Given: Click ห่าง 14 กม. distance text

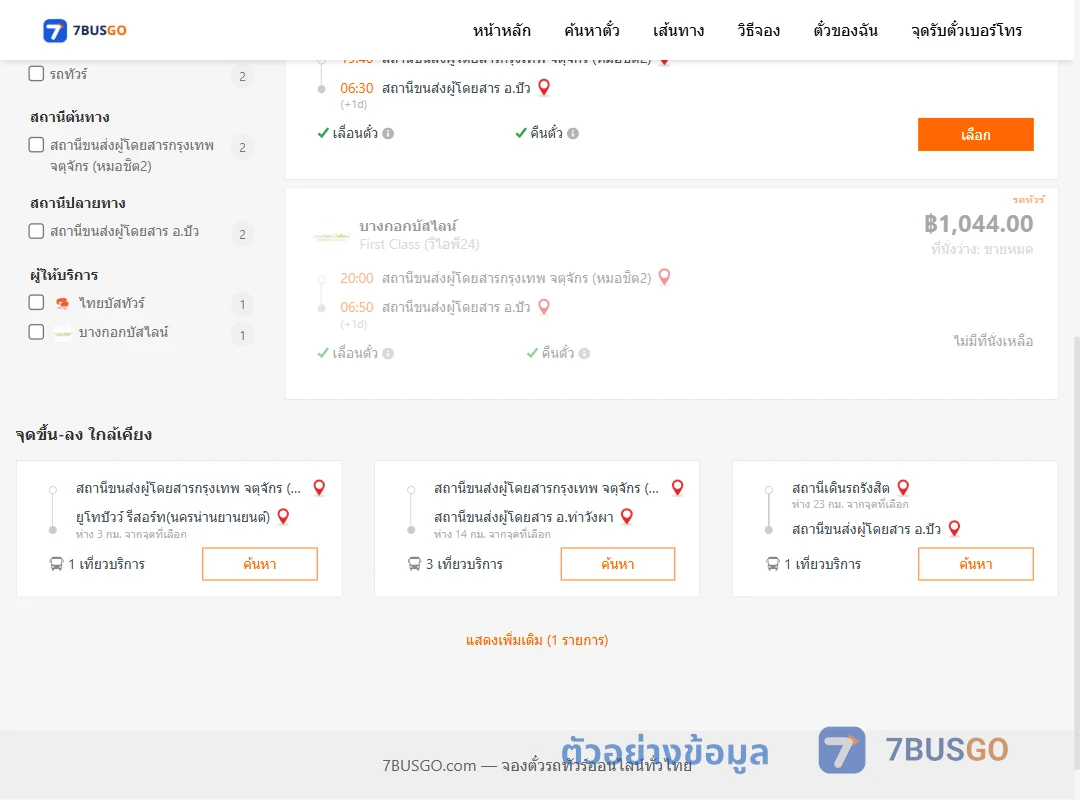Looking at the screenshot, I should (x=492, y=535).
